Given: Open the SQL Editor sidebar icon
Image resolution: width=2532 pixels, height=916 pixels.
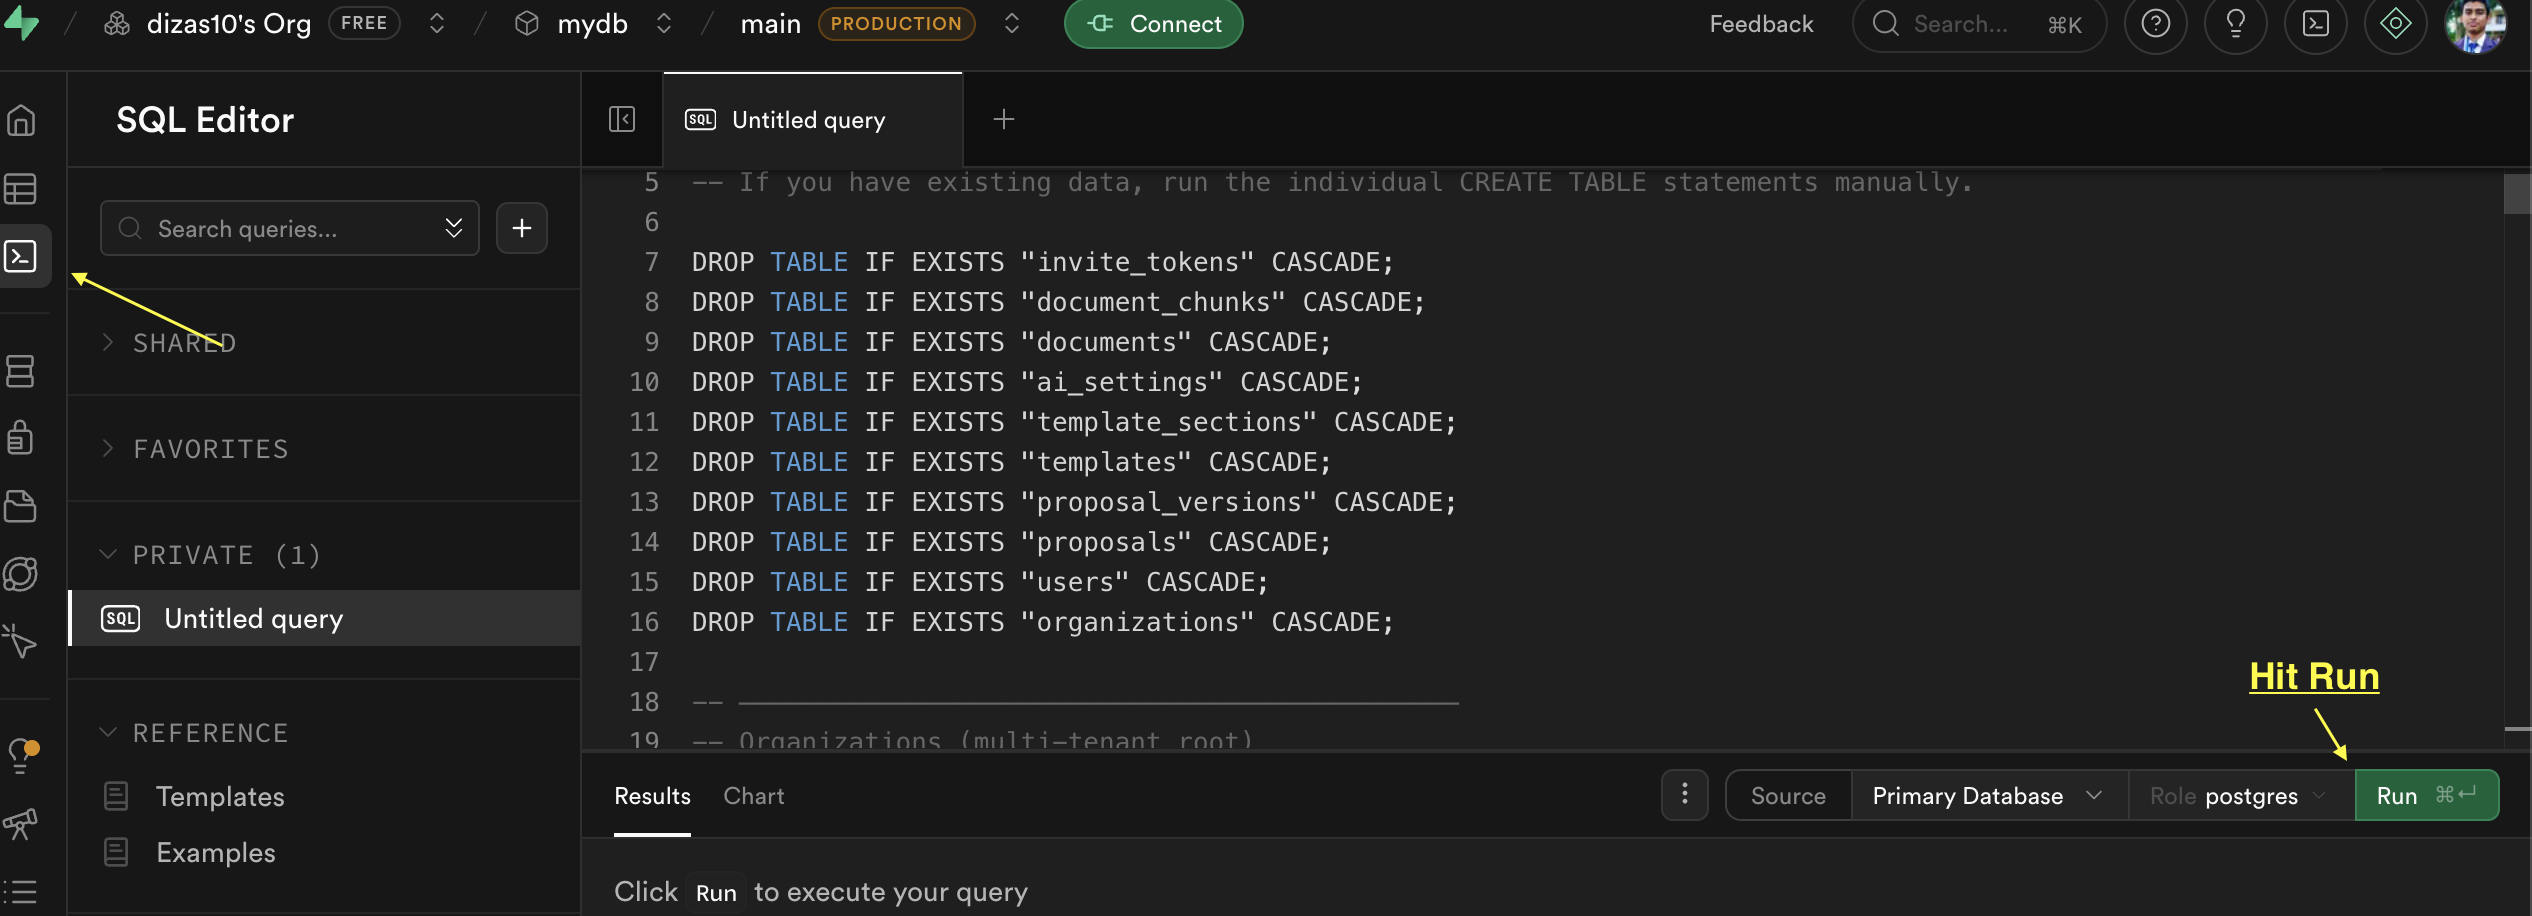Looking at the screenshot, I should 21,257.
